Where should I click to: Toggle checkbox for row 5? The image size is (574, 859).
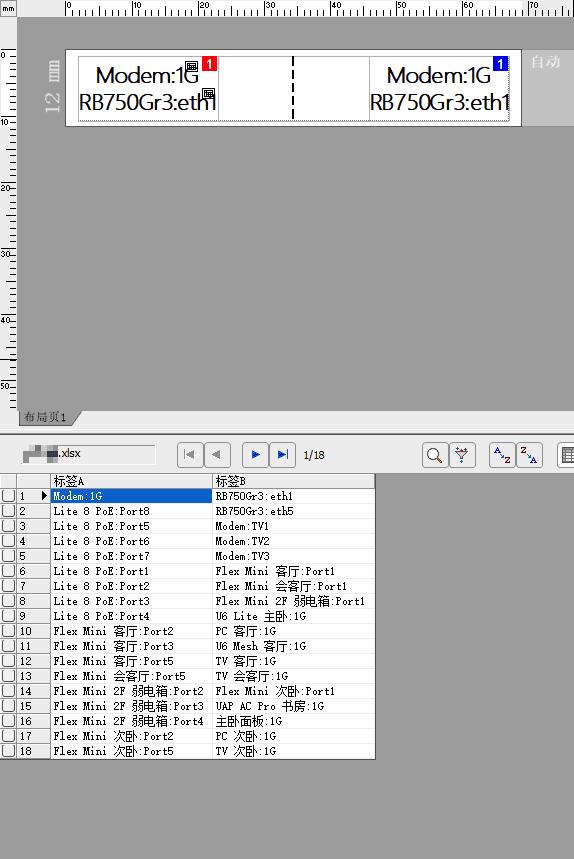click(8, 556)
